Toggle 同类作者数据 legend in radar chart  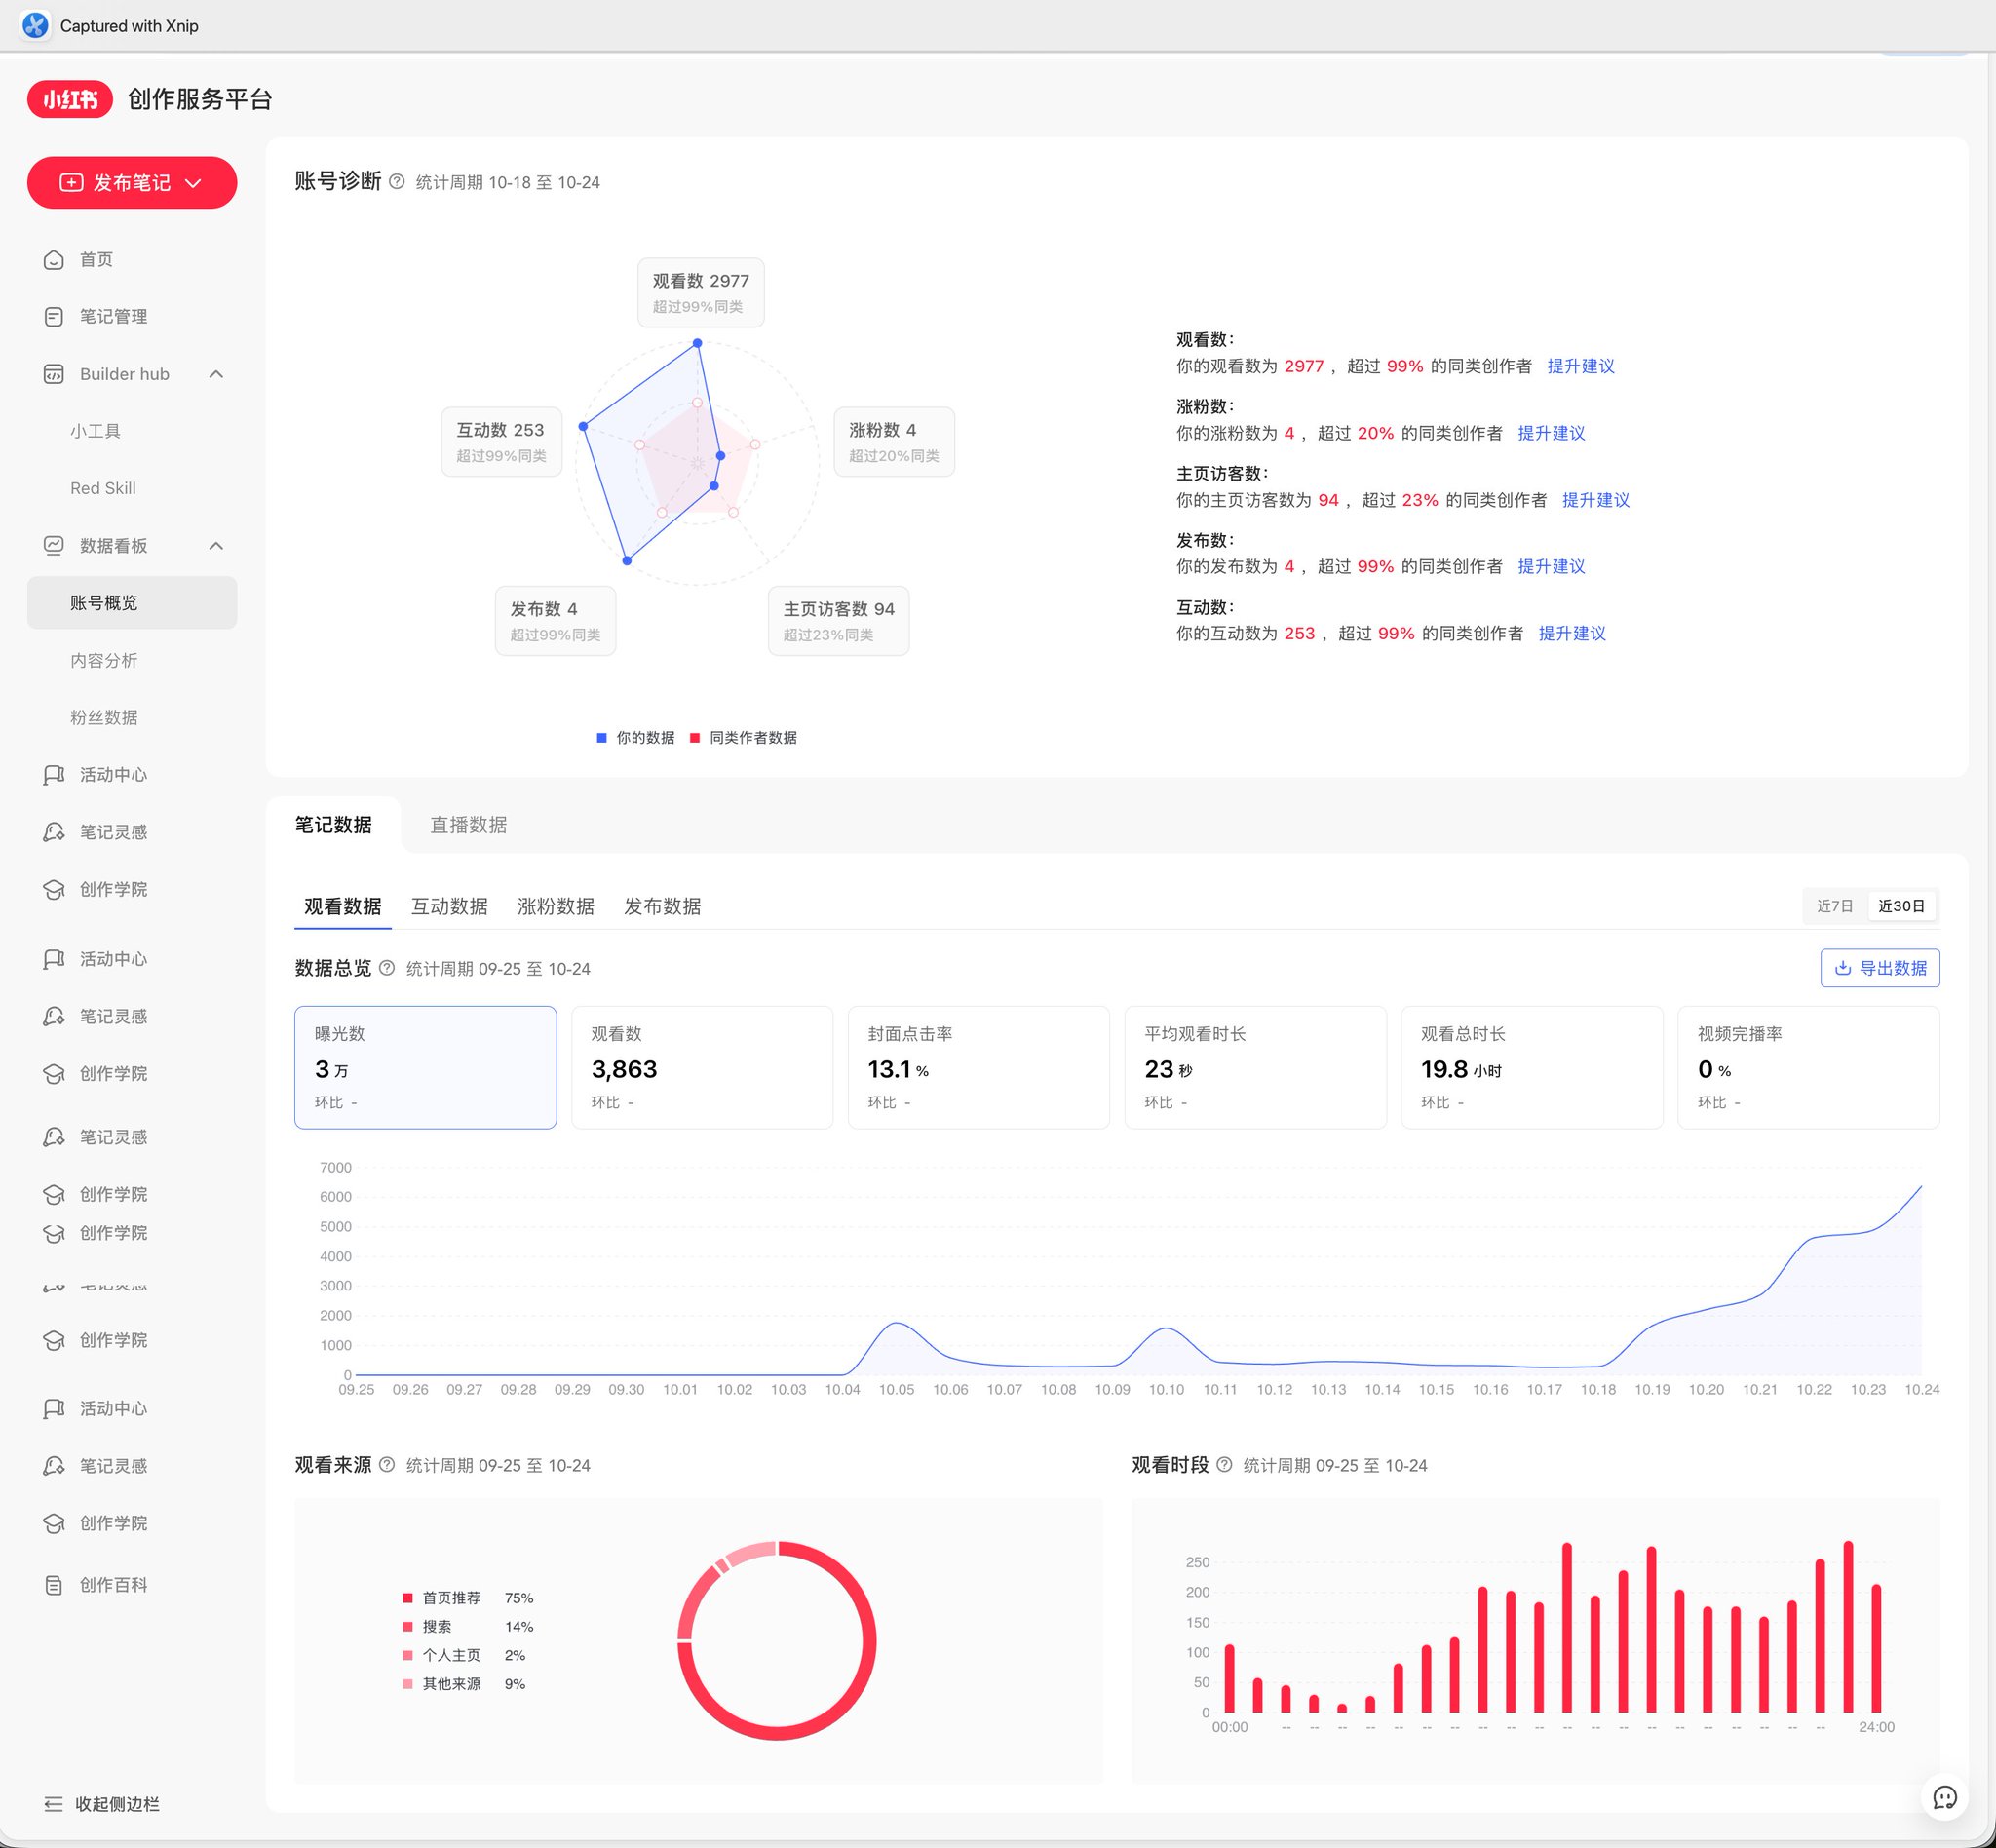743,738
